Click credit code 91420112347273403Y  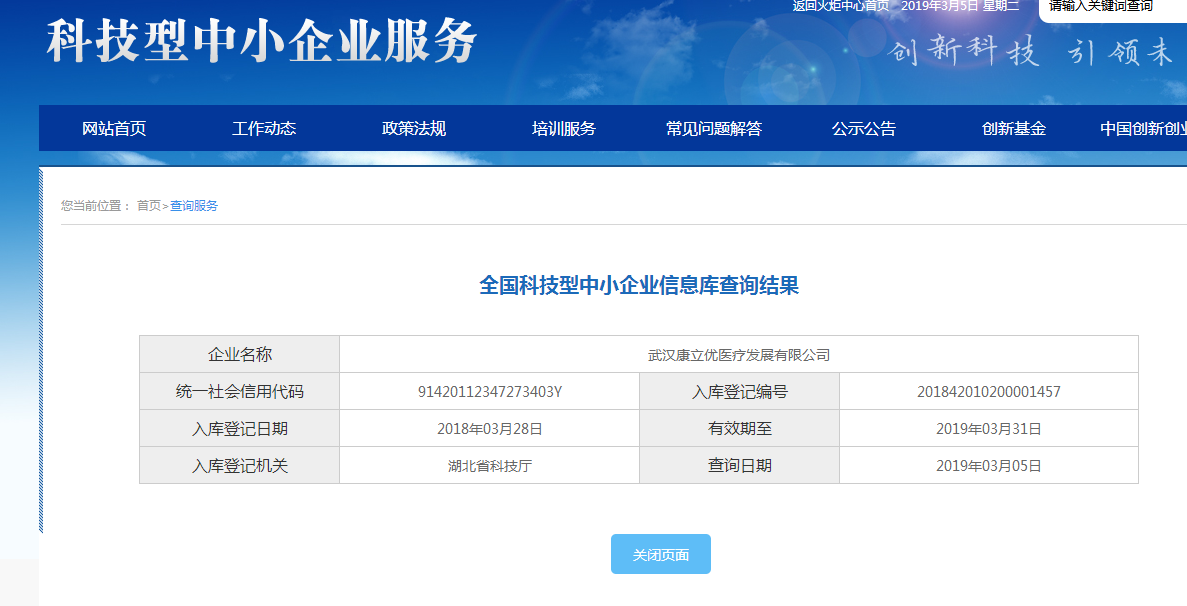[x=490, y=392]
